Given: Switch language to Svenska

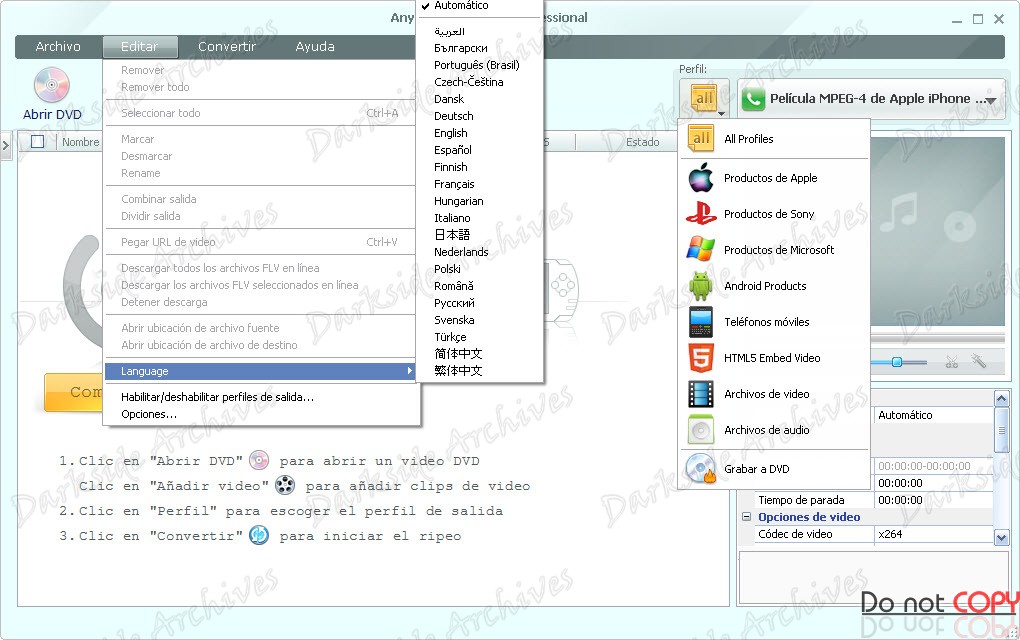Looking at the screenshot, I should (454, 320).
